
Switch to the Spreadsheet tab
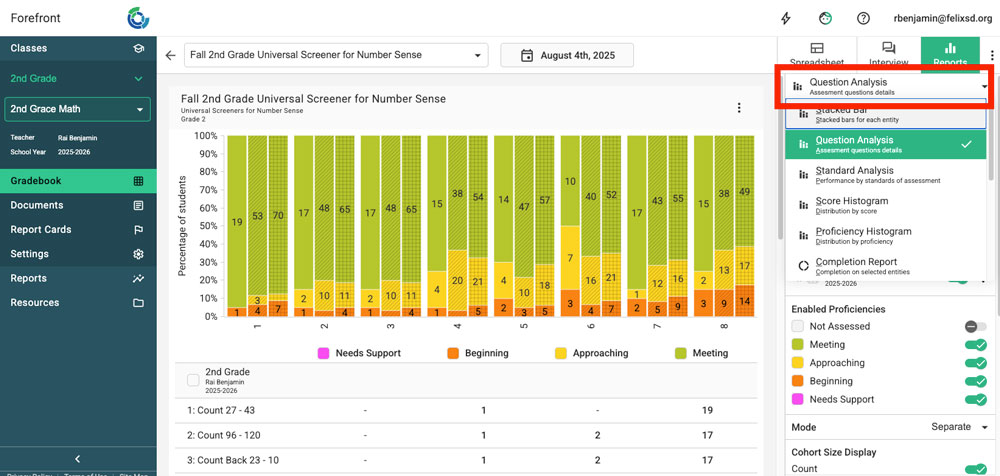[x=817, y=54]
